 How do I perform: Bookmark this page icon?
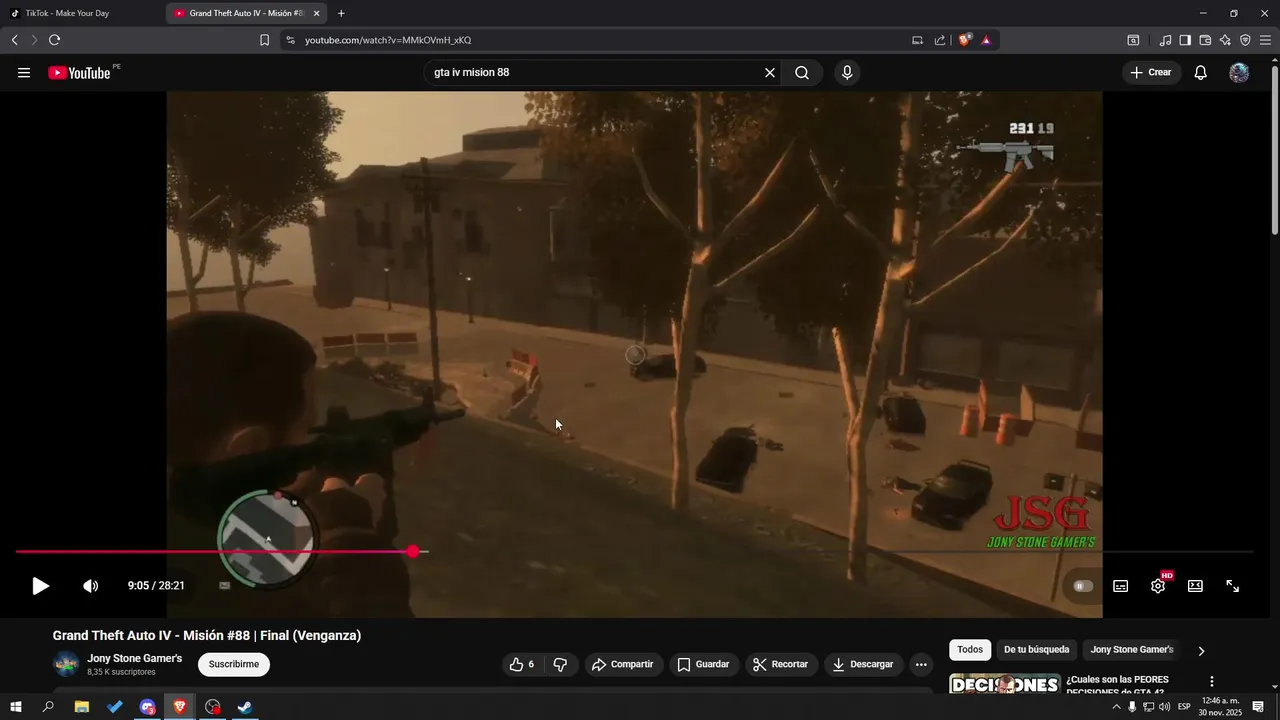coord(264,40)
